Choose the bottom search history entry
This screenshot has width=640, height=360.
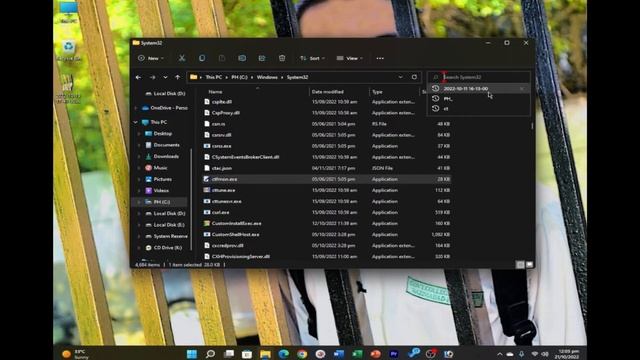(478, 109)
